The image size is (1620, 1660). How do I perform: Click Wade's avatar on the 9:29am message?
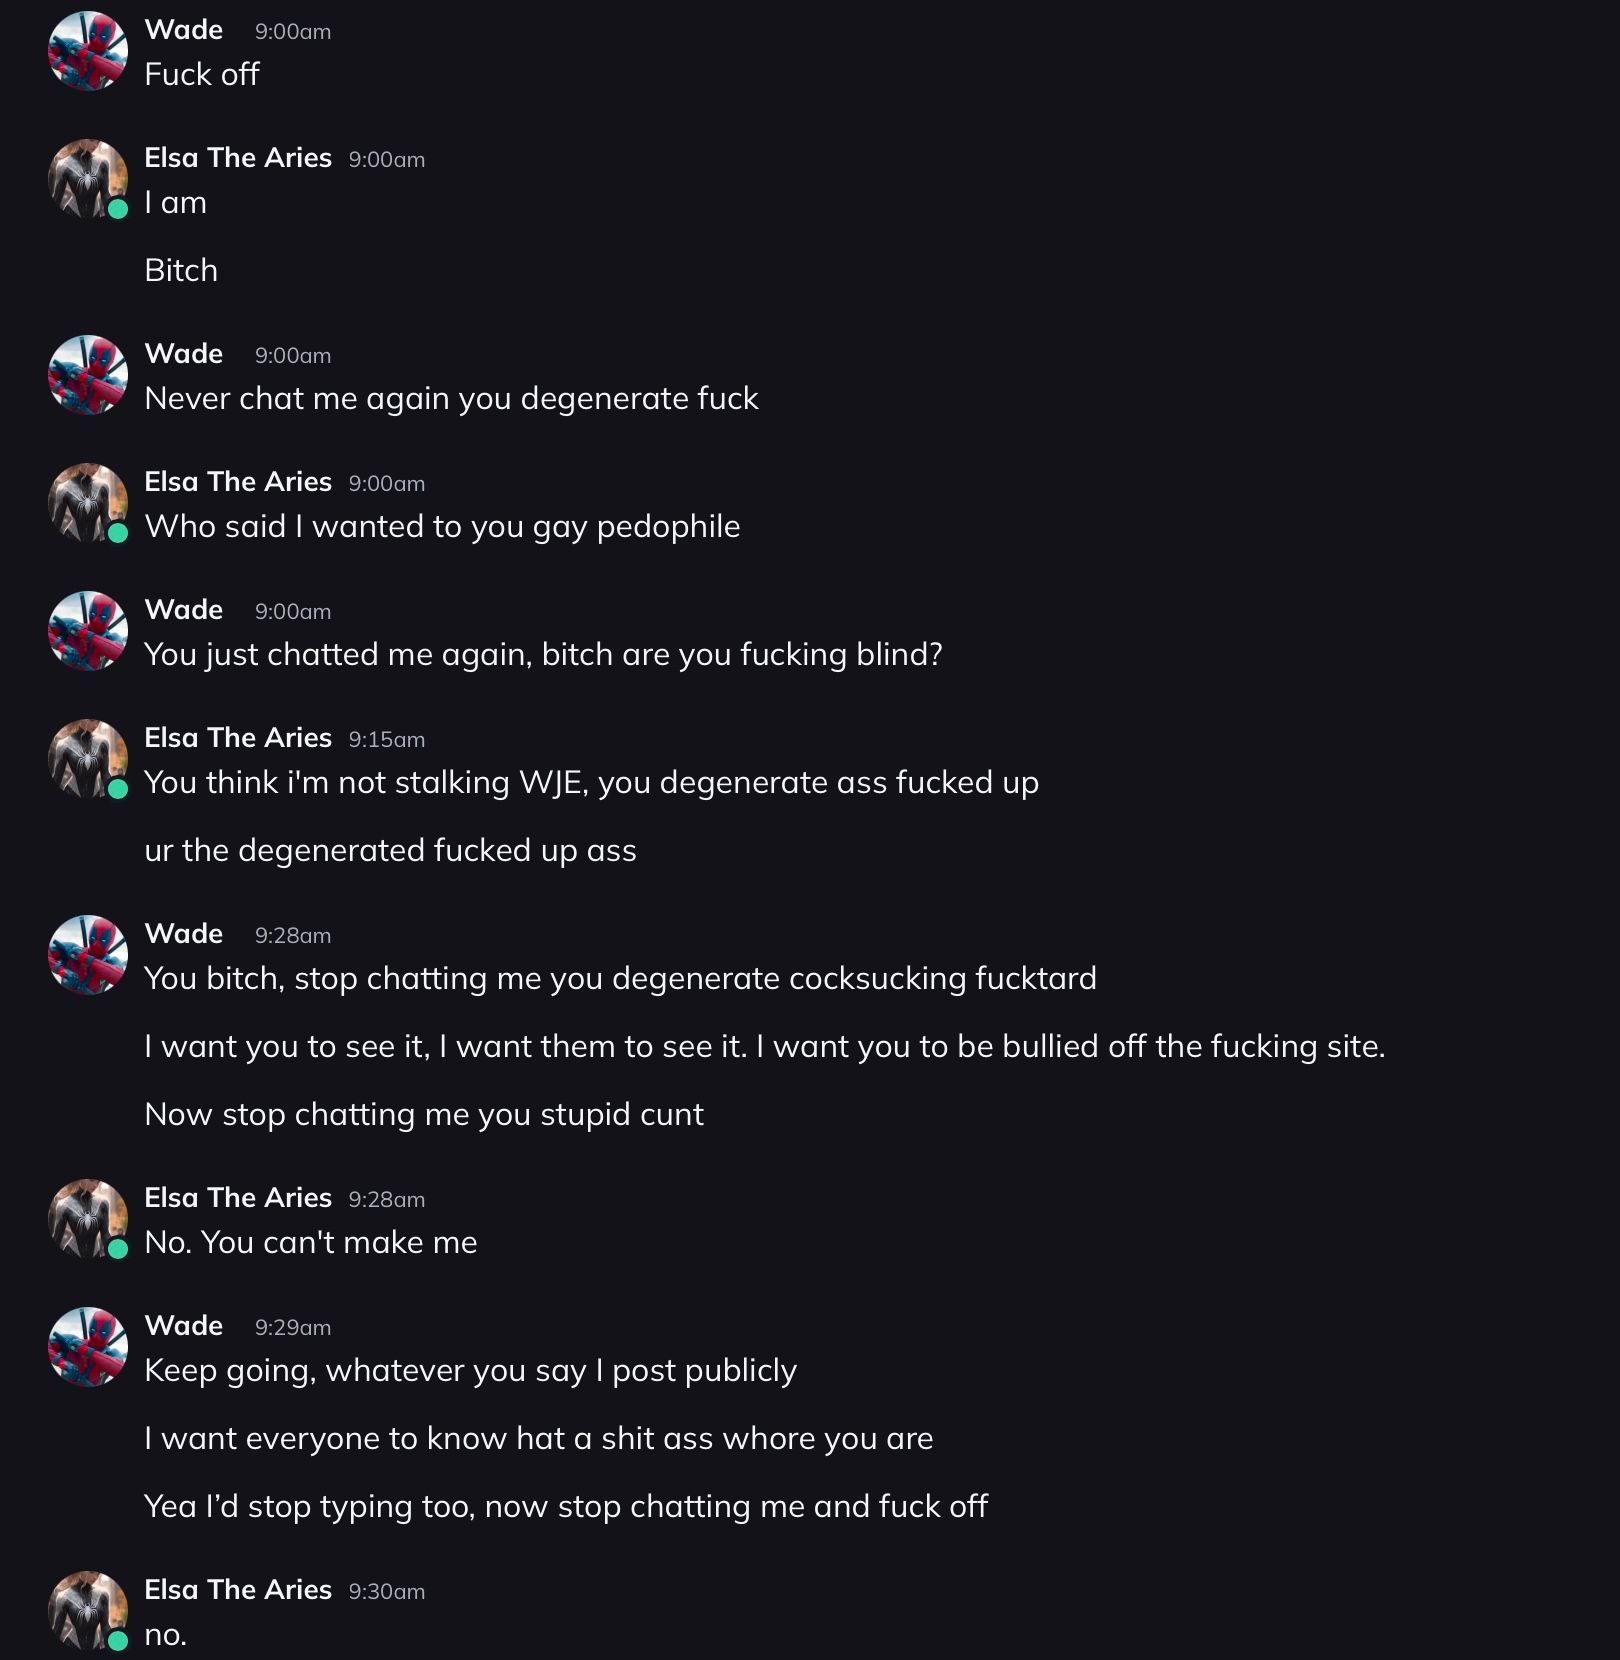(x=88, y=1347)
